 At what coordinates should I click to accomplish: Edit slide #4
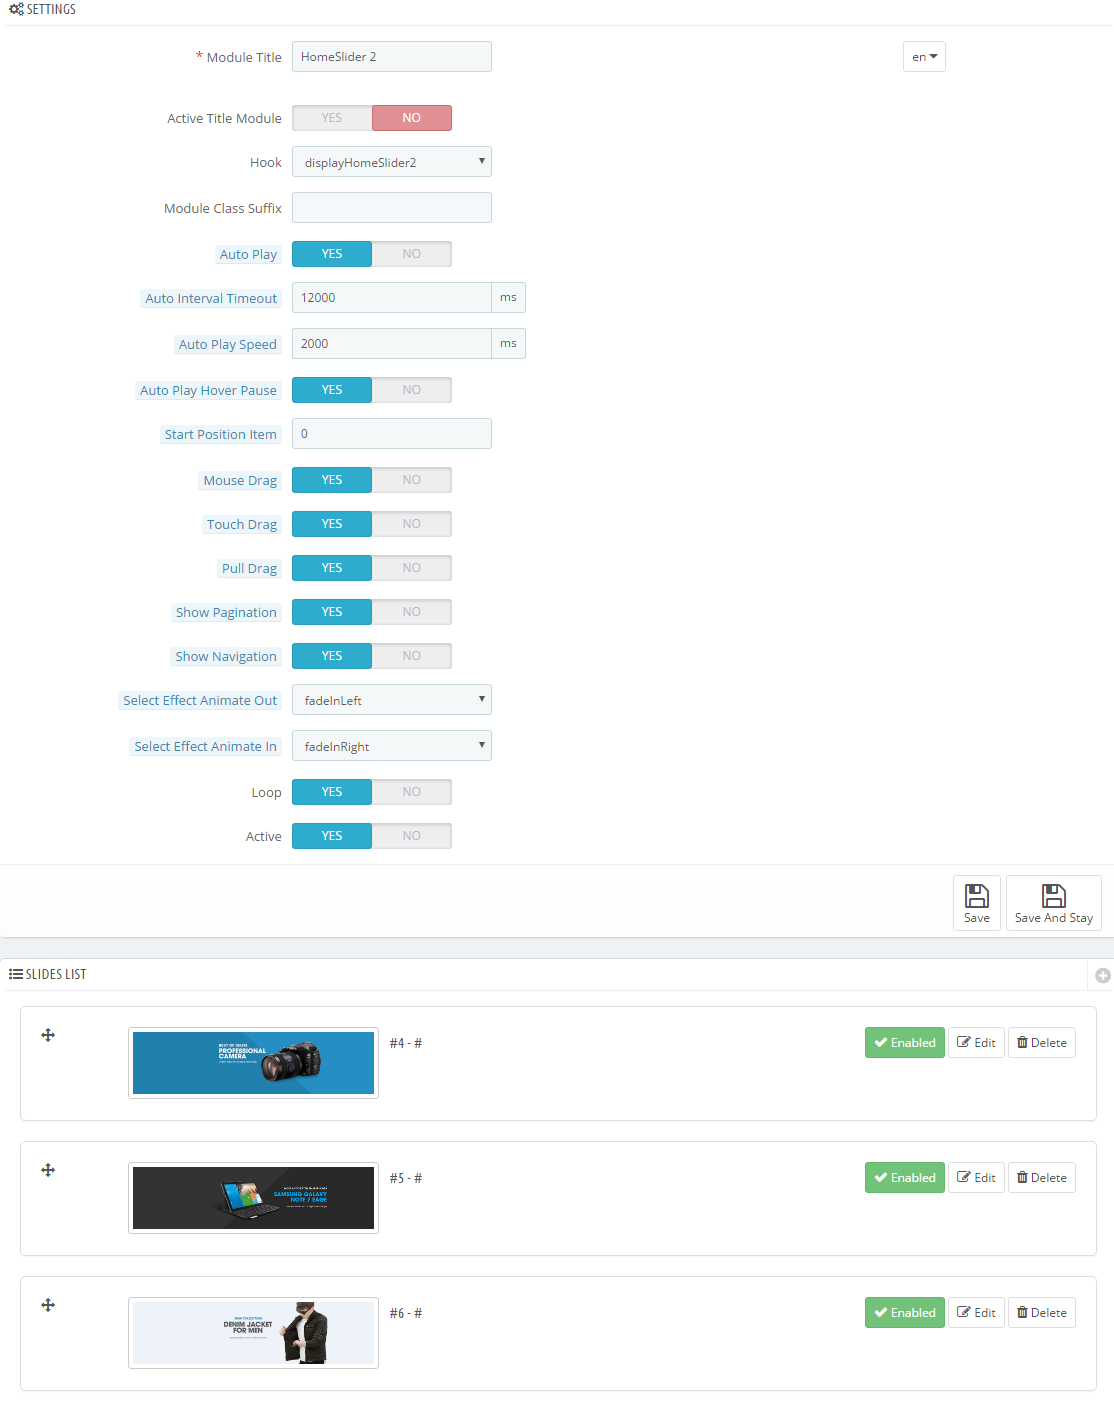point(976,1042)
